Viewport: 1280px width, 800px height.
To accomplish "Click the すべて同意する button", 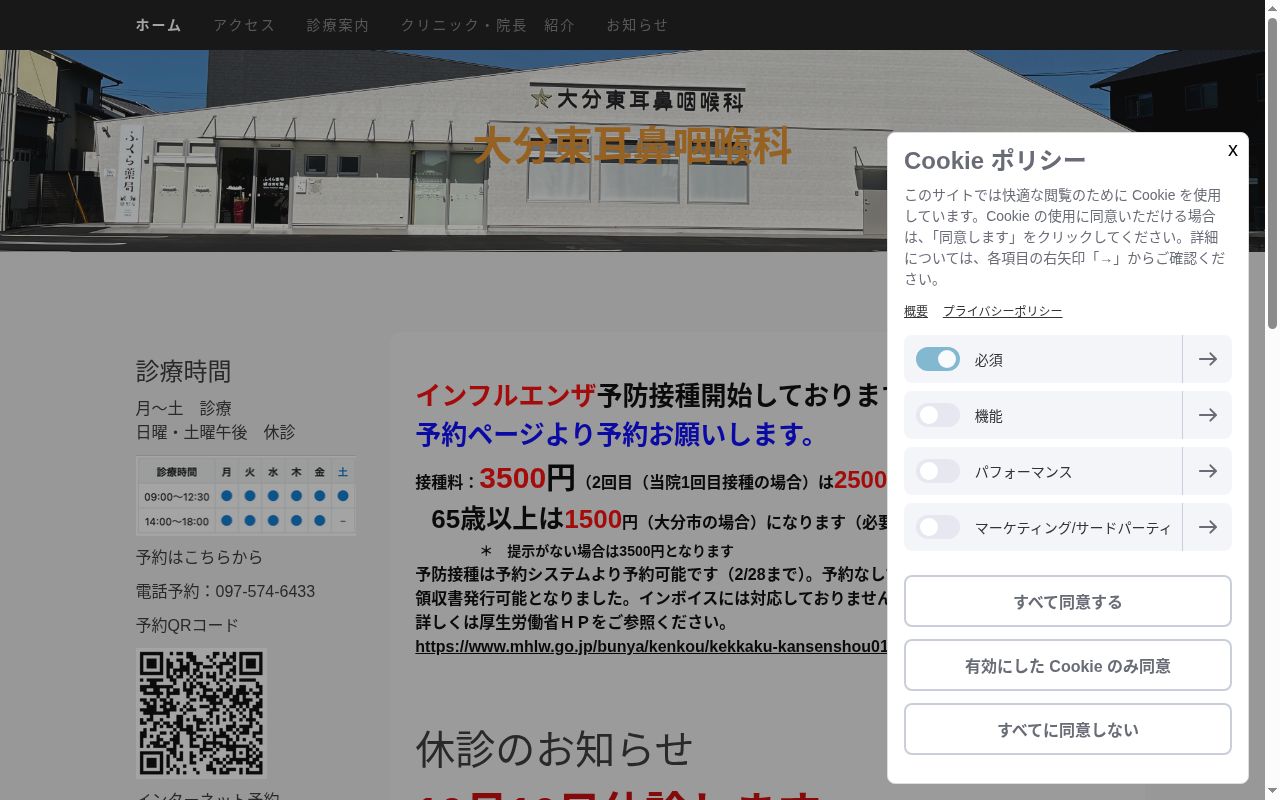I will [x=1068, y=601].
